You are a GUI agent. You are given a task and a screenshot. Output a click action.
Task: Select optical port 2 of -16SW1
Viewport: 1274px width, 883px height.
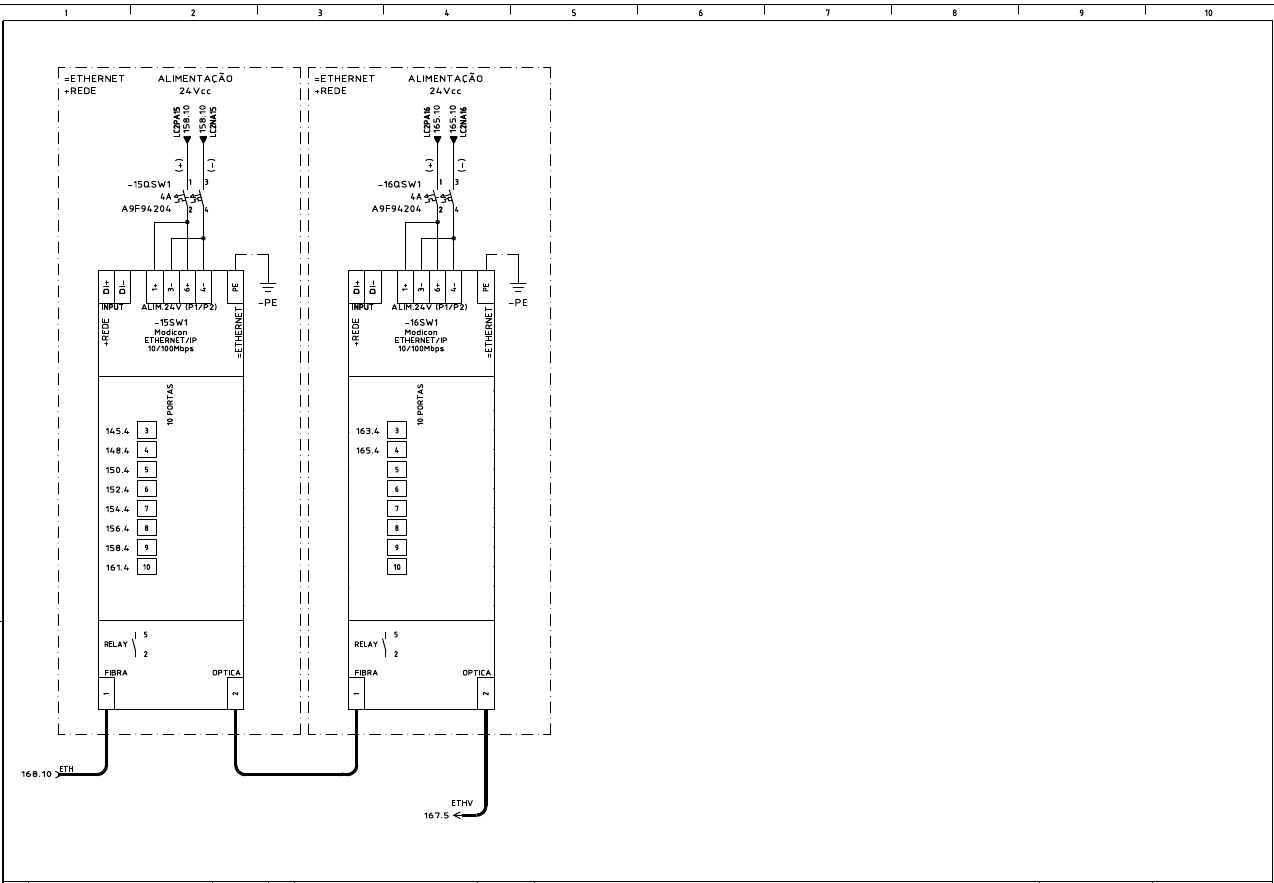coord(485,693)
